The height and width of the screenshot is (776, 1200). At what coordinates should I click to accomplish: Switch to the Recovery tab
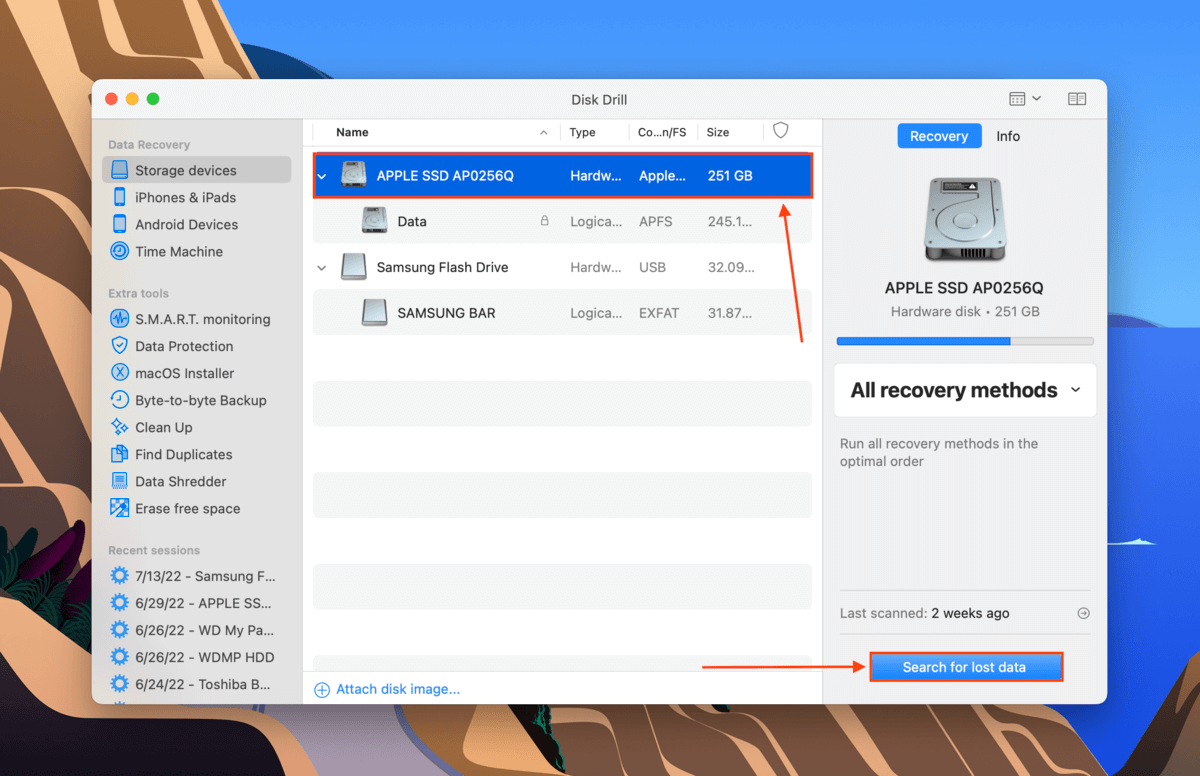click(939, 136)
